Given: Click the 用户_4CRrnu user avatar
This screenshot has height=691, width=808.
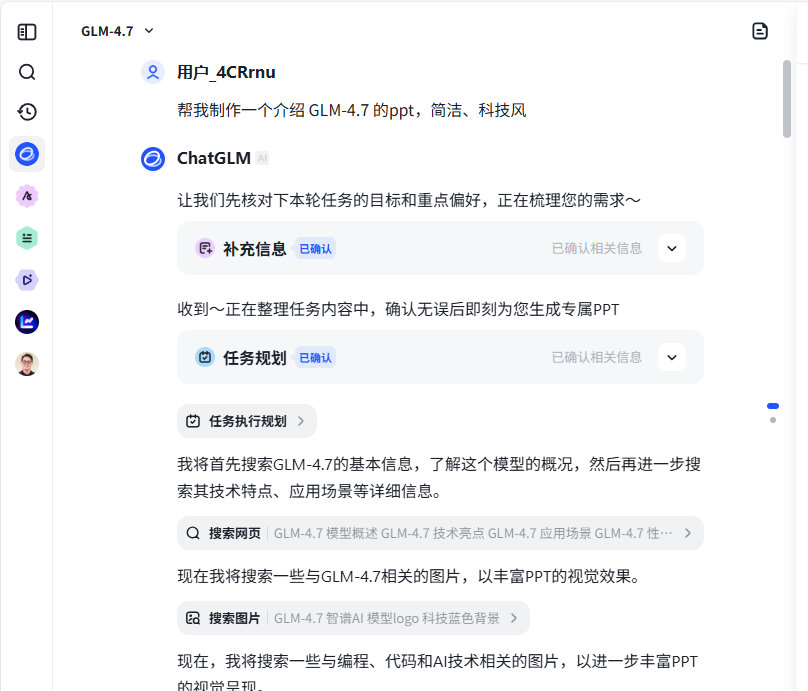Looking at the screenshot, I should tap(153, 72).
